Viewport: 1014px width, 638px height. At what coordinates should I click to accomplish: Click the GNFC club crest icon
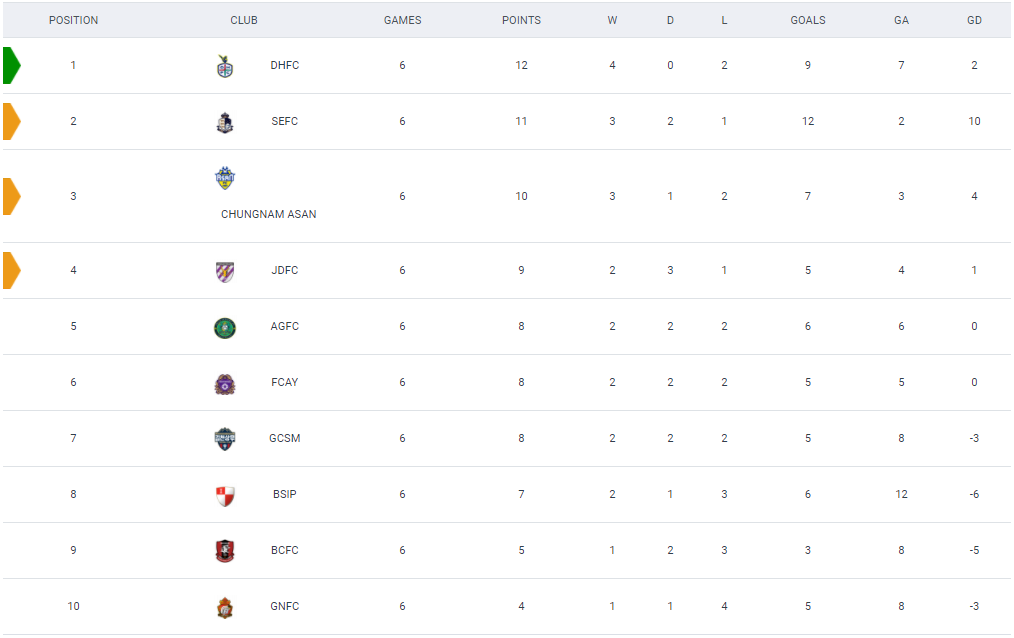click(x=225, y=607)
